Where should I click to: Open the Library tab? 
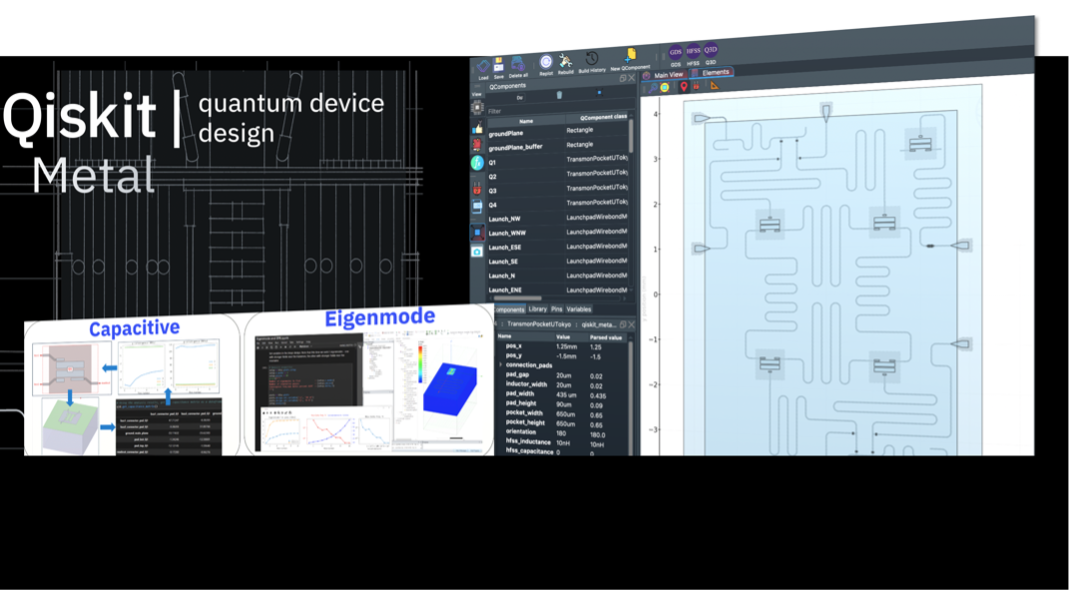pos(538,310)
